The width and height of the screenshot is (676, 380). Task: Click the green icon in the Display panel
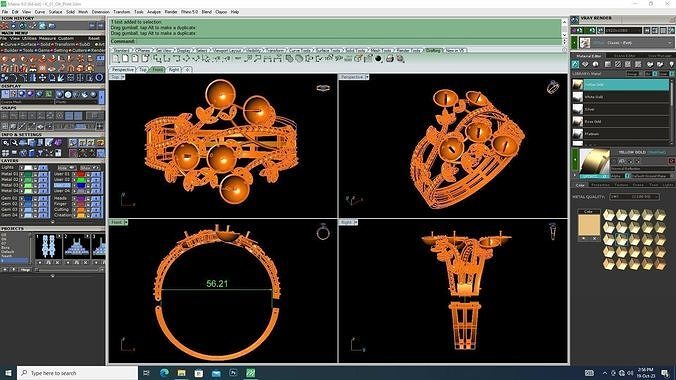(x=48, y=94)
